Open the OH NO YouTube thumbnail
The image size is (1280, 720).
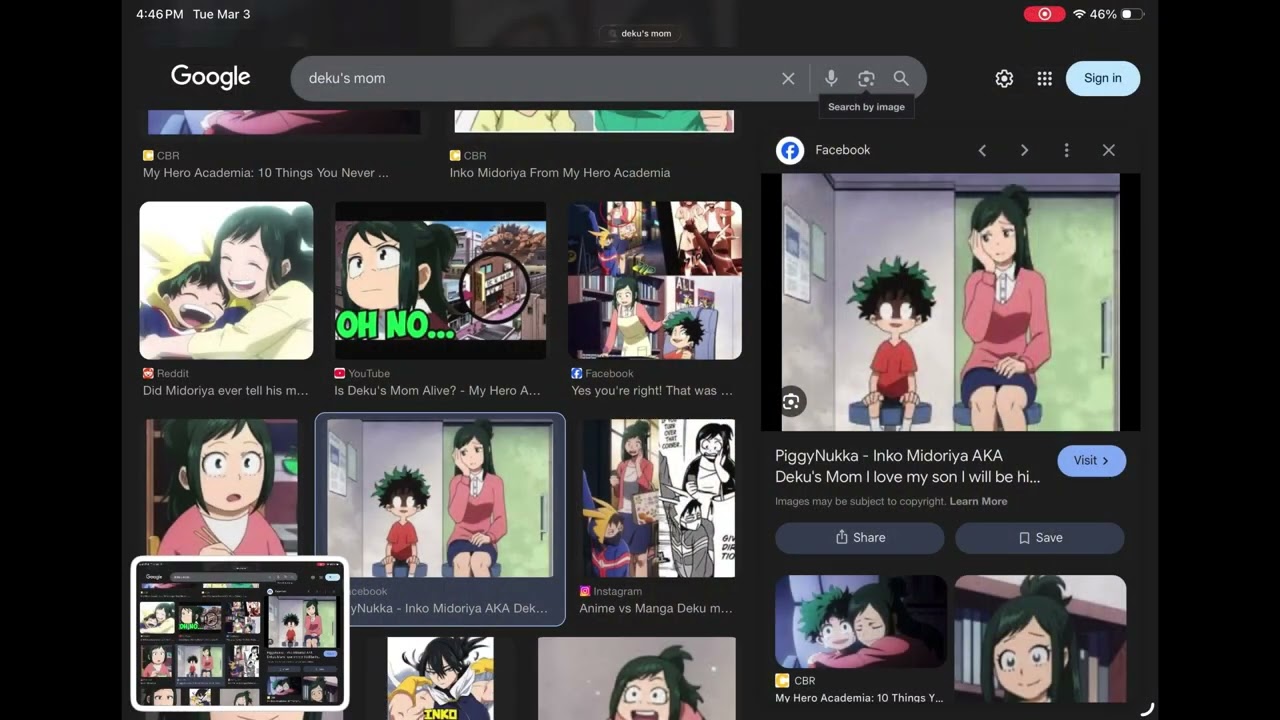tap(440, 280)
